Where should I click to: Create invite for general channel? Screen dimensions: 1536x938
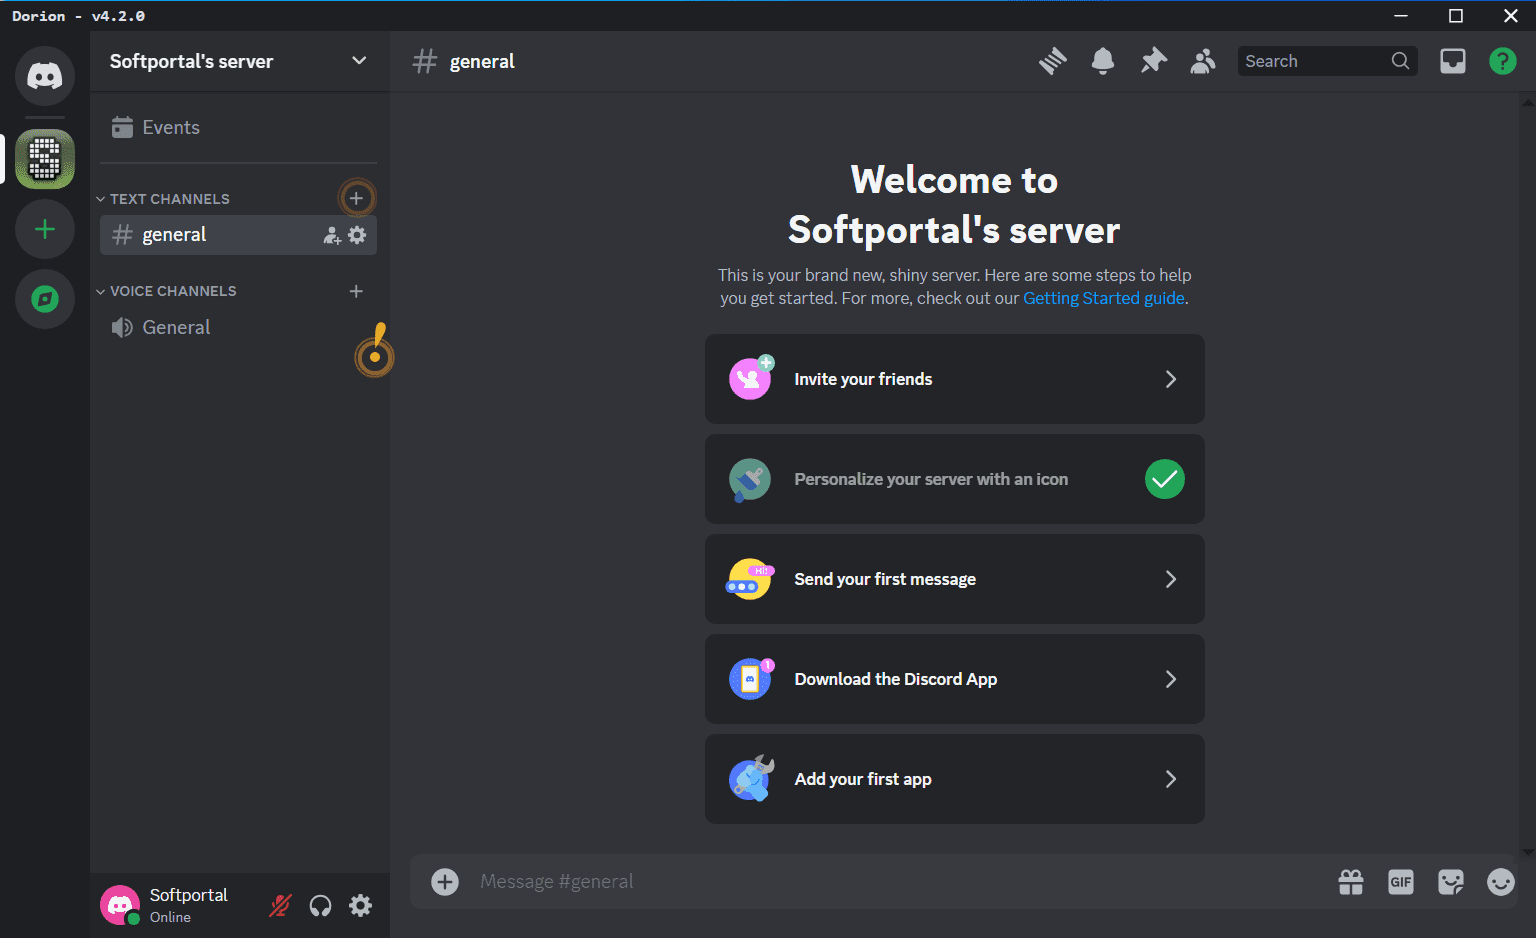(x=332, y=235)
